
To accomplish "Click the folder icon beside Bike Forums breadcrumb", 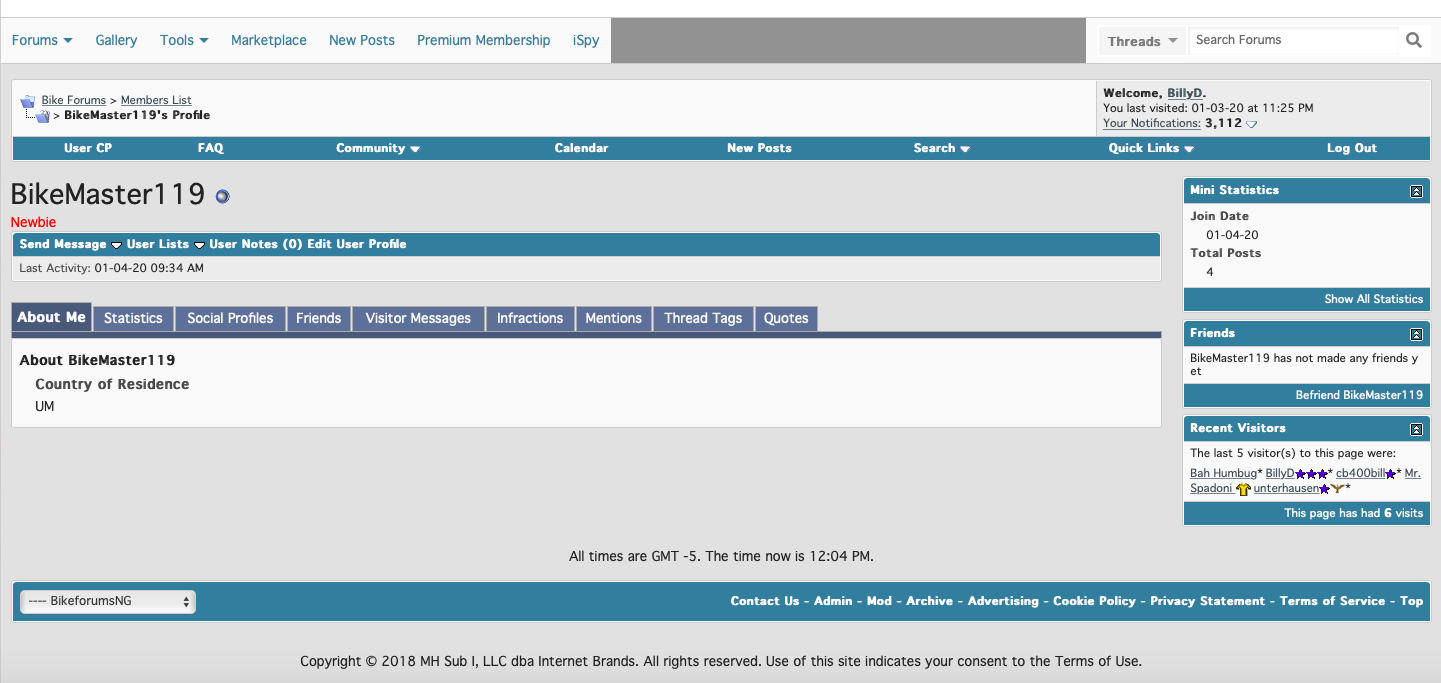I will click(x=27, y=101).
